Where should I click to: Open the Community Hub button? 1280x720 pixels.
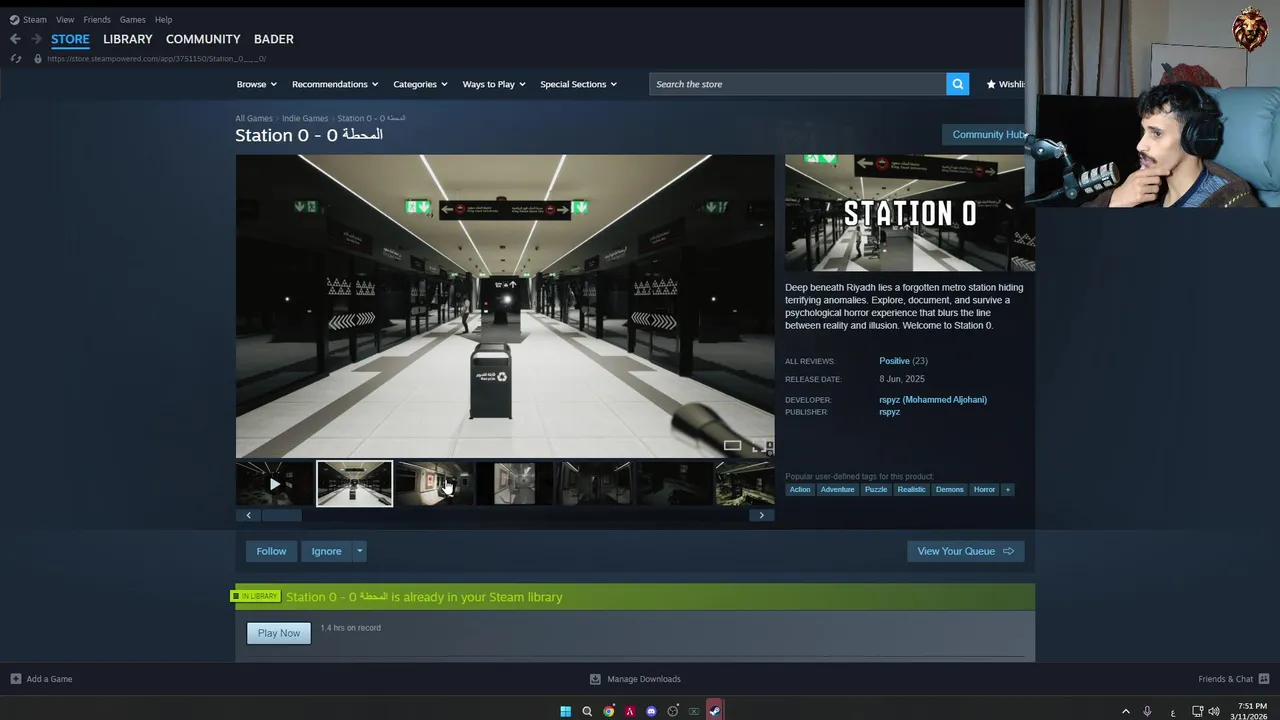tap(985, 134)
